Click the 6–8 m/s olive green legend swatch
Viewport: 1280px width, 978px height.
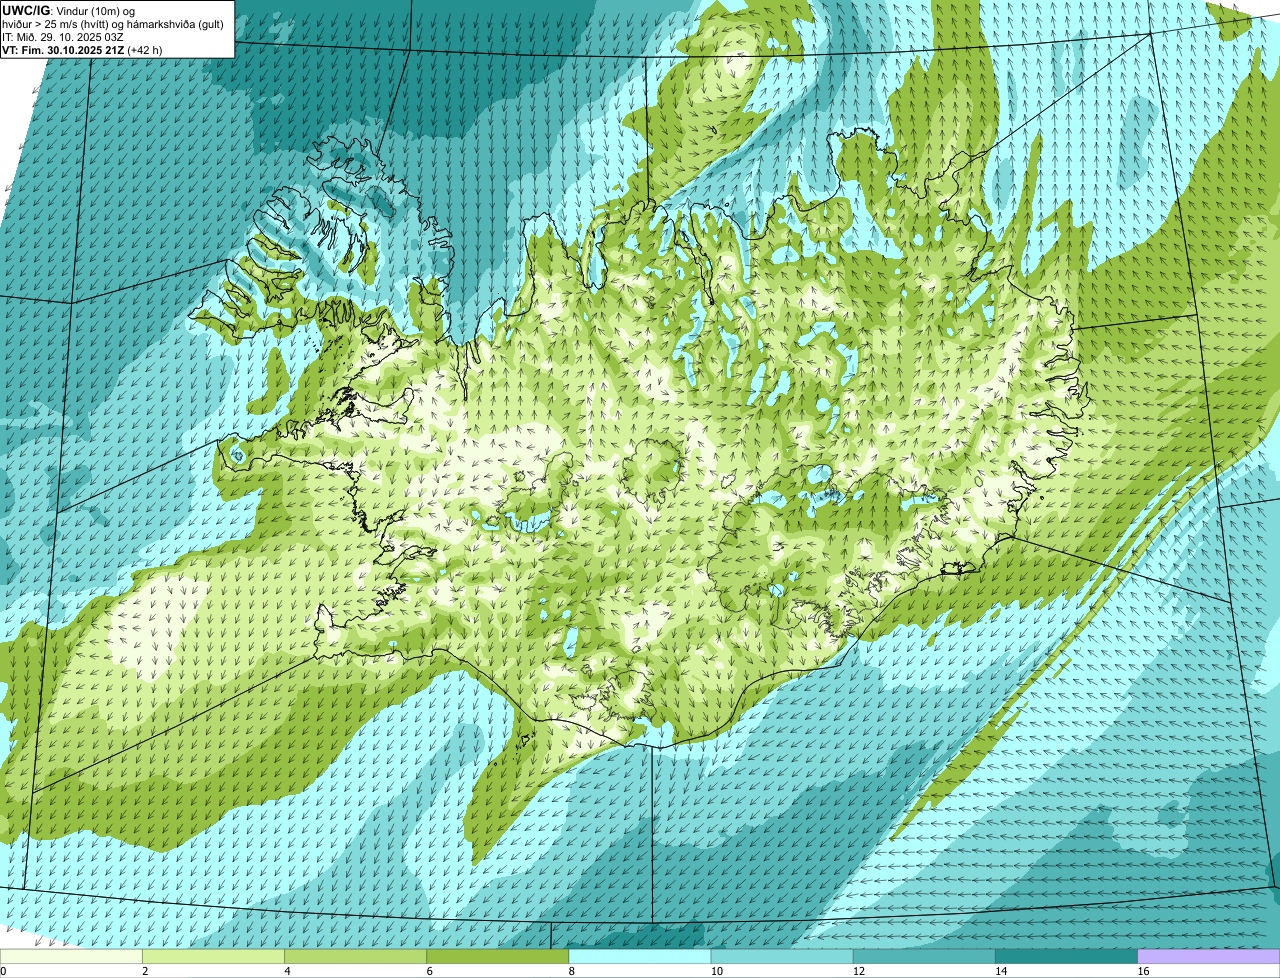click(x=498, y=957)
